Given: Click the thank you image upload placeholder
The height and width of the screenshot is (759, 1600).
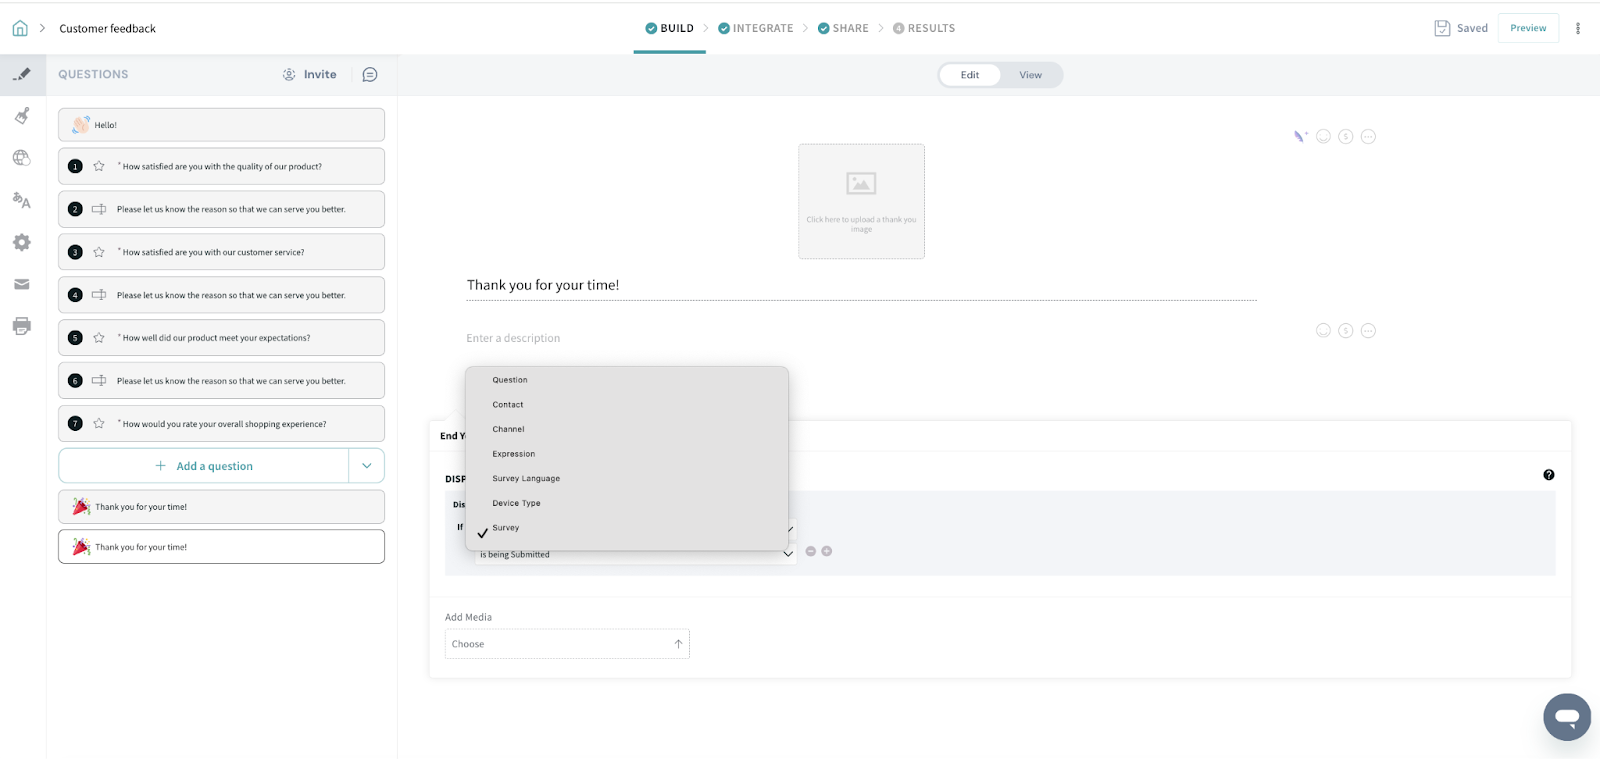Looking at the screenshot, I should (861, 201).
